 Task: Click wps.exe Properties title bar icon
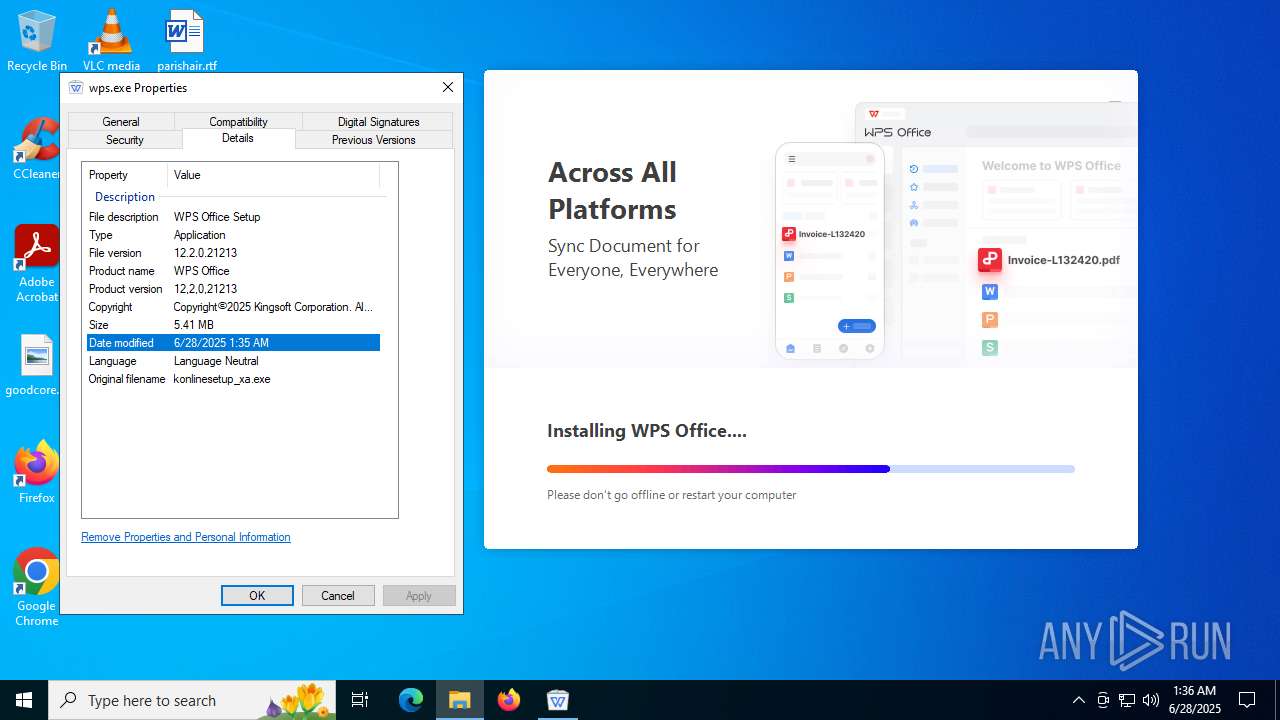click(76, 87)
